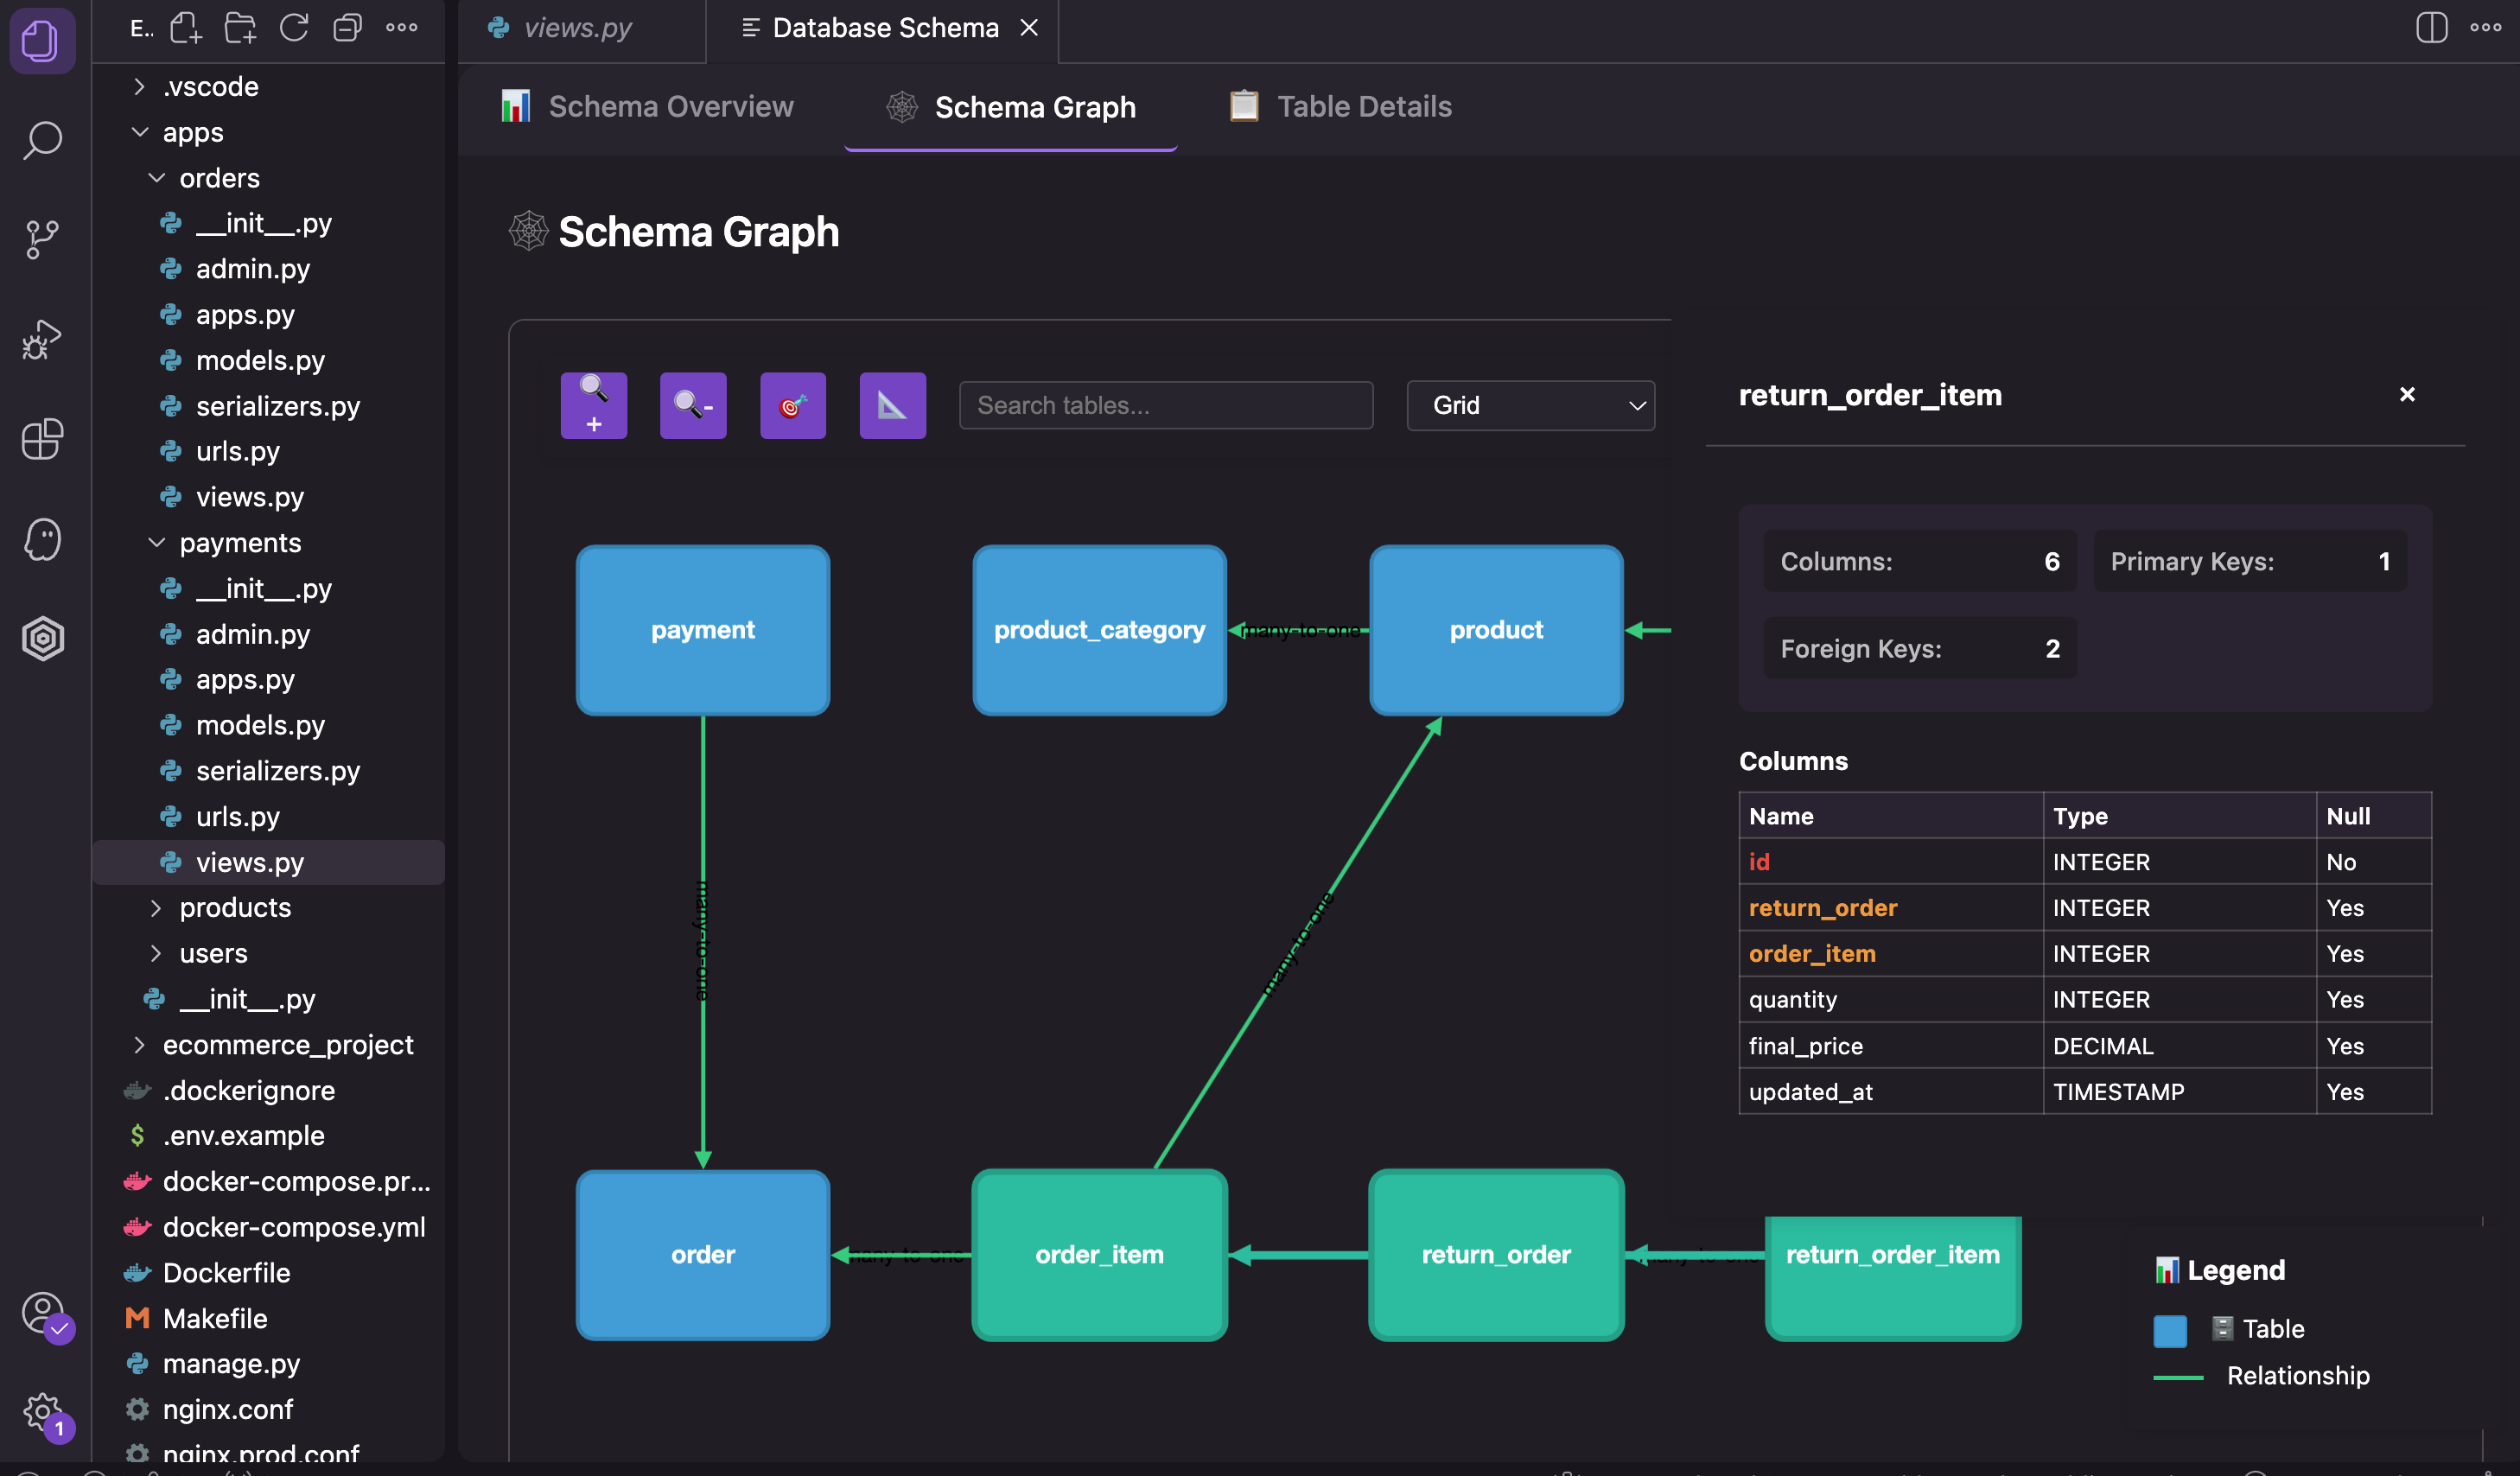Click the center target graph button
Screen dimensions: 2520x1476
tap(792, 405)
